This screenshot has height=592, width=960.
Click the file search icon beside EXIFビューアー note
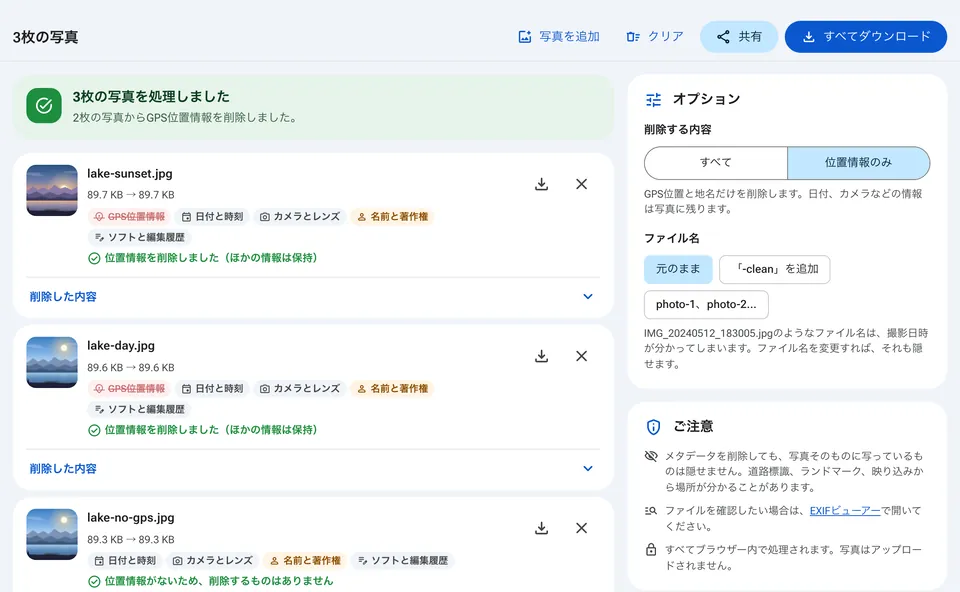pyautogui.click(x=651, y=511)
